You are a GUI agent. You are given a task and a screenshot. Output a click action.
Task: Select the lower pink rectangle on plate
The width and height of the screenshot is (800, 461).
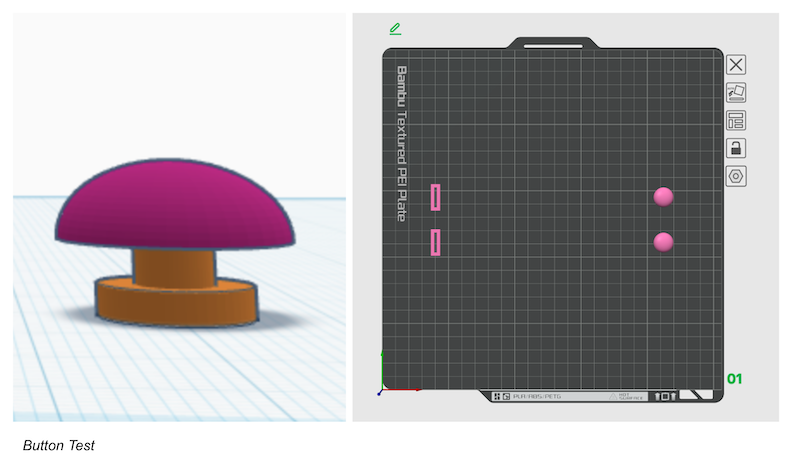pyautogui.click(x=435, y=242)
